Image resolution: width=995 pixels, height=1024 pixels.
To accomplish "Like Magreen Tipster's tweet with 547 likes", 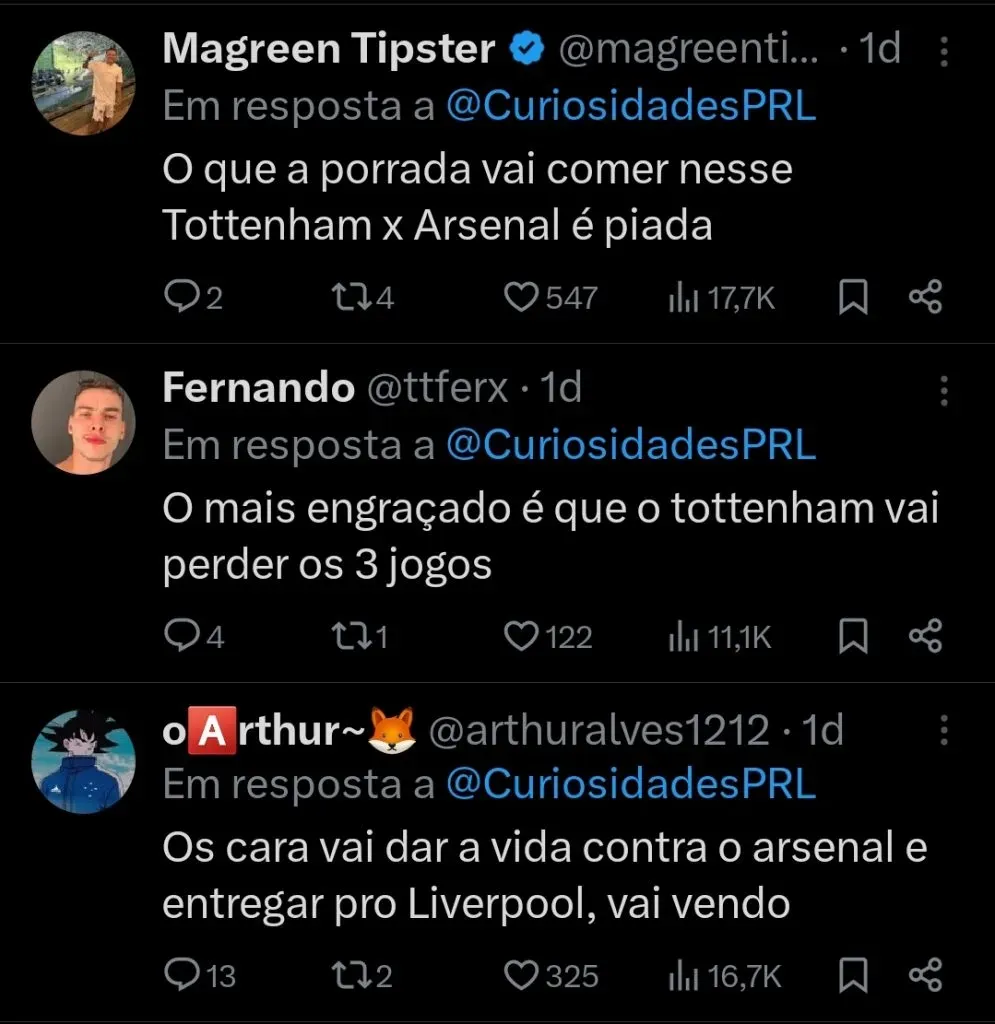I will (x=520, y=298).
